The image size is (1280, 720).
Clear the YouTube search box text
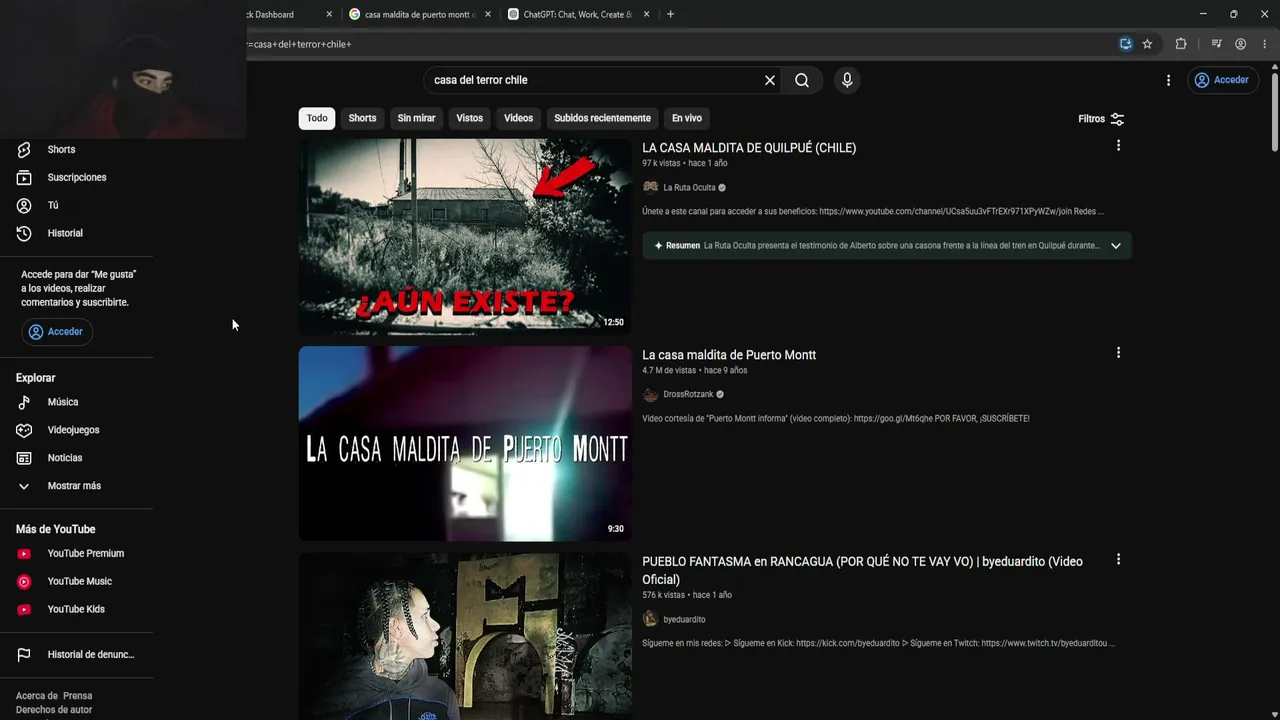(x=770, y=80)
